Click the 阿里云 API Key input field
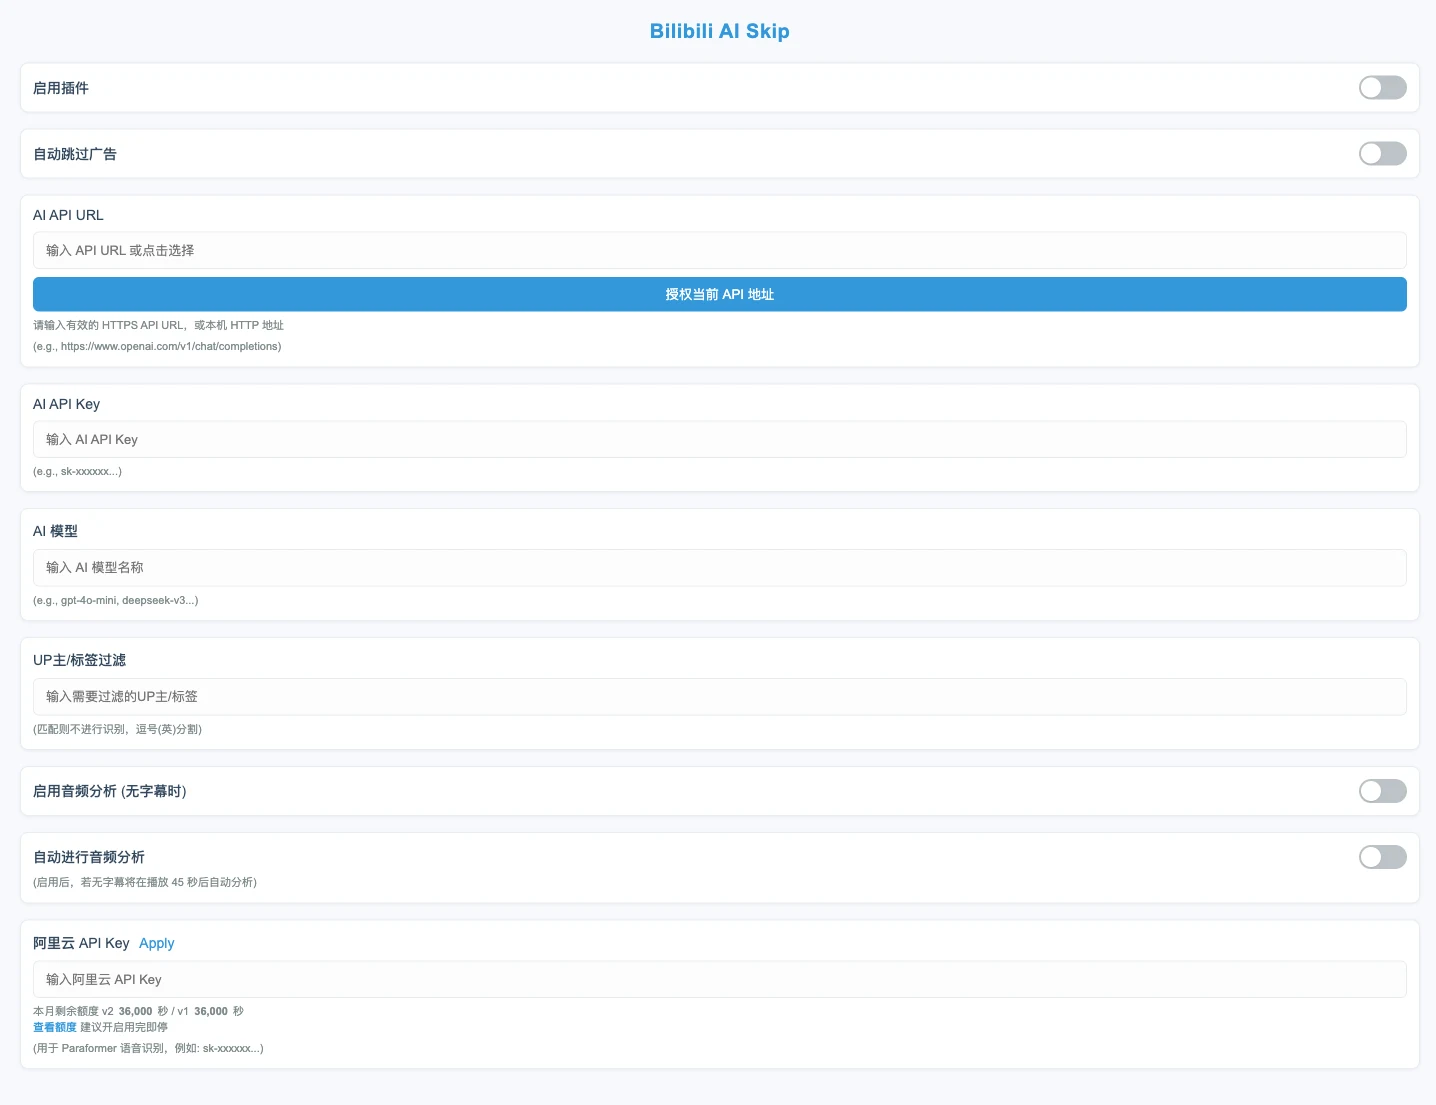The height and width of the screenshot is (1105, 1436). [x=720, y=979]
